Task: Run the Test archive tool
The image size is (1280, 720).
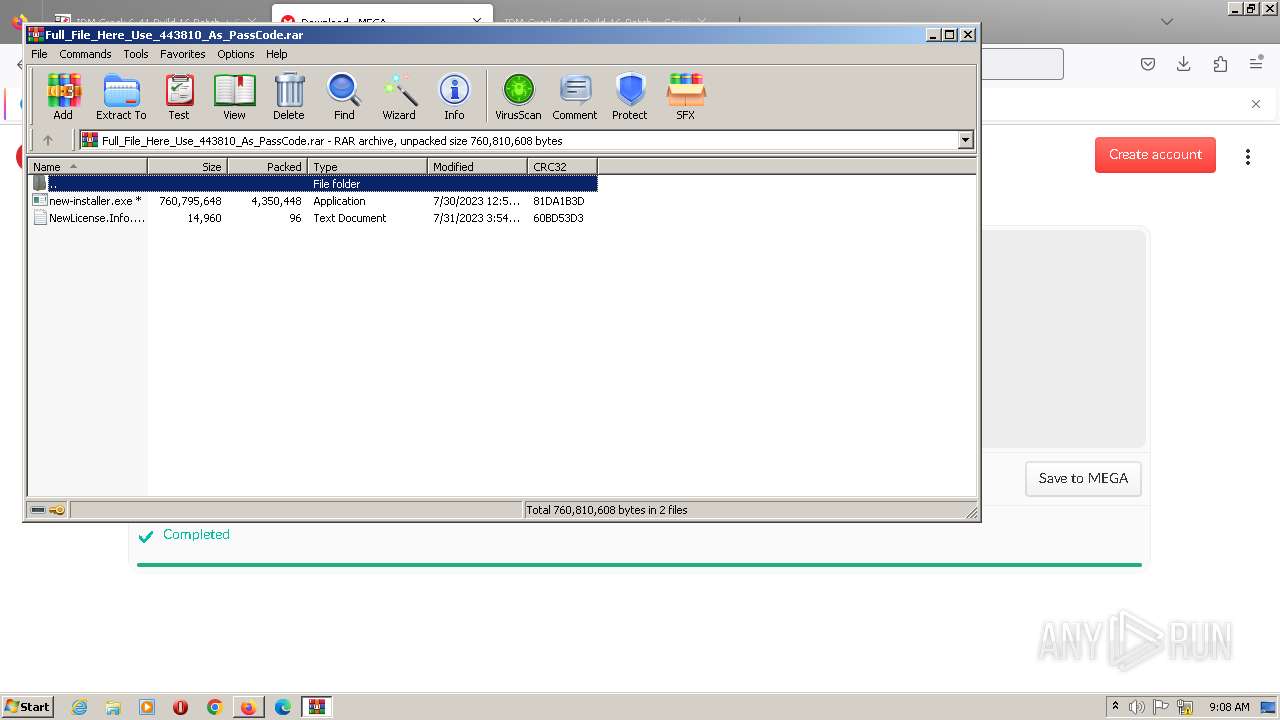Action: pyautogui.click(x=179, y=97)
